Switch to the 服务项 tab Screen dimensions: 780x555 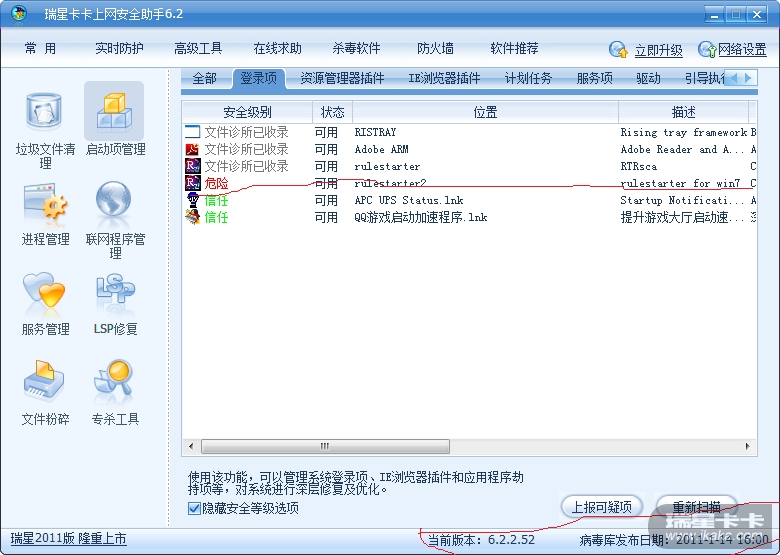point(594,78)
